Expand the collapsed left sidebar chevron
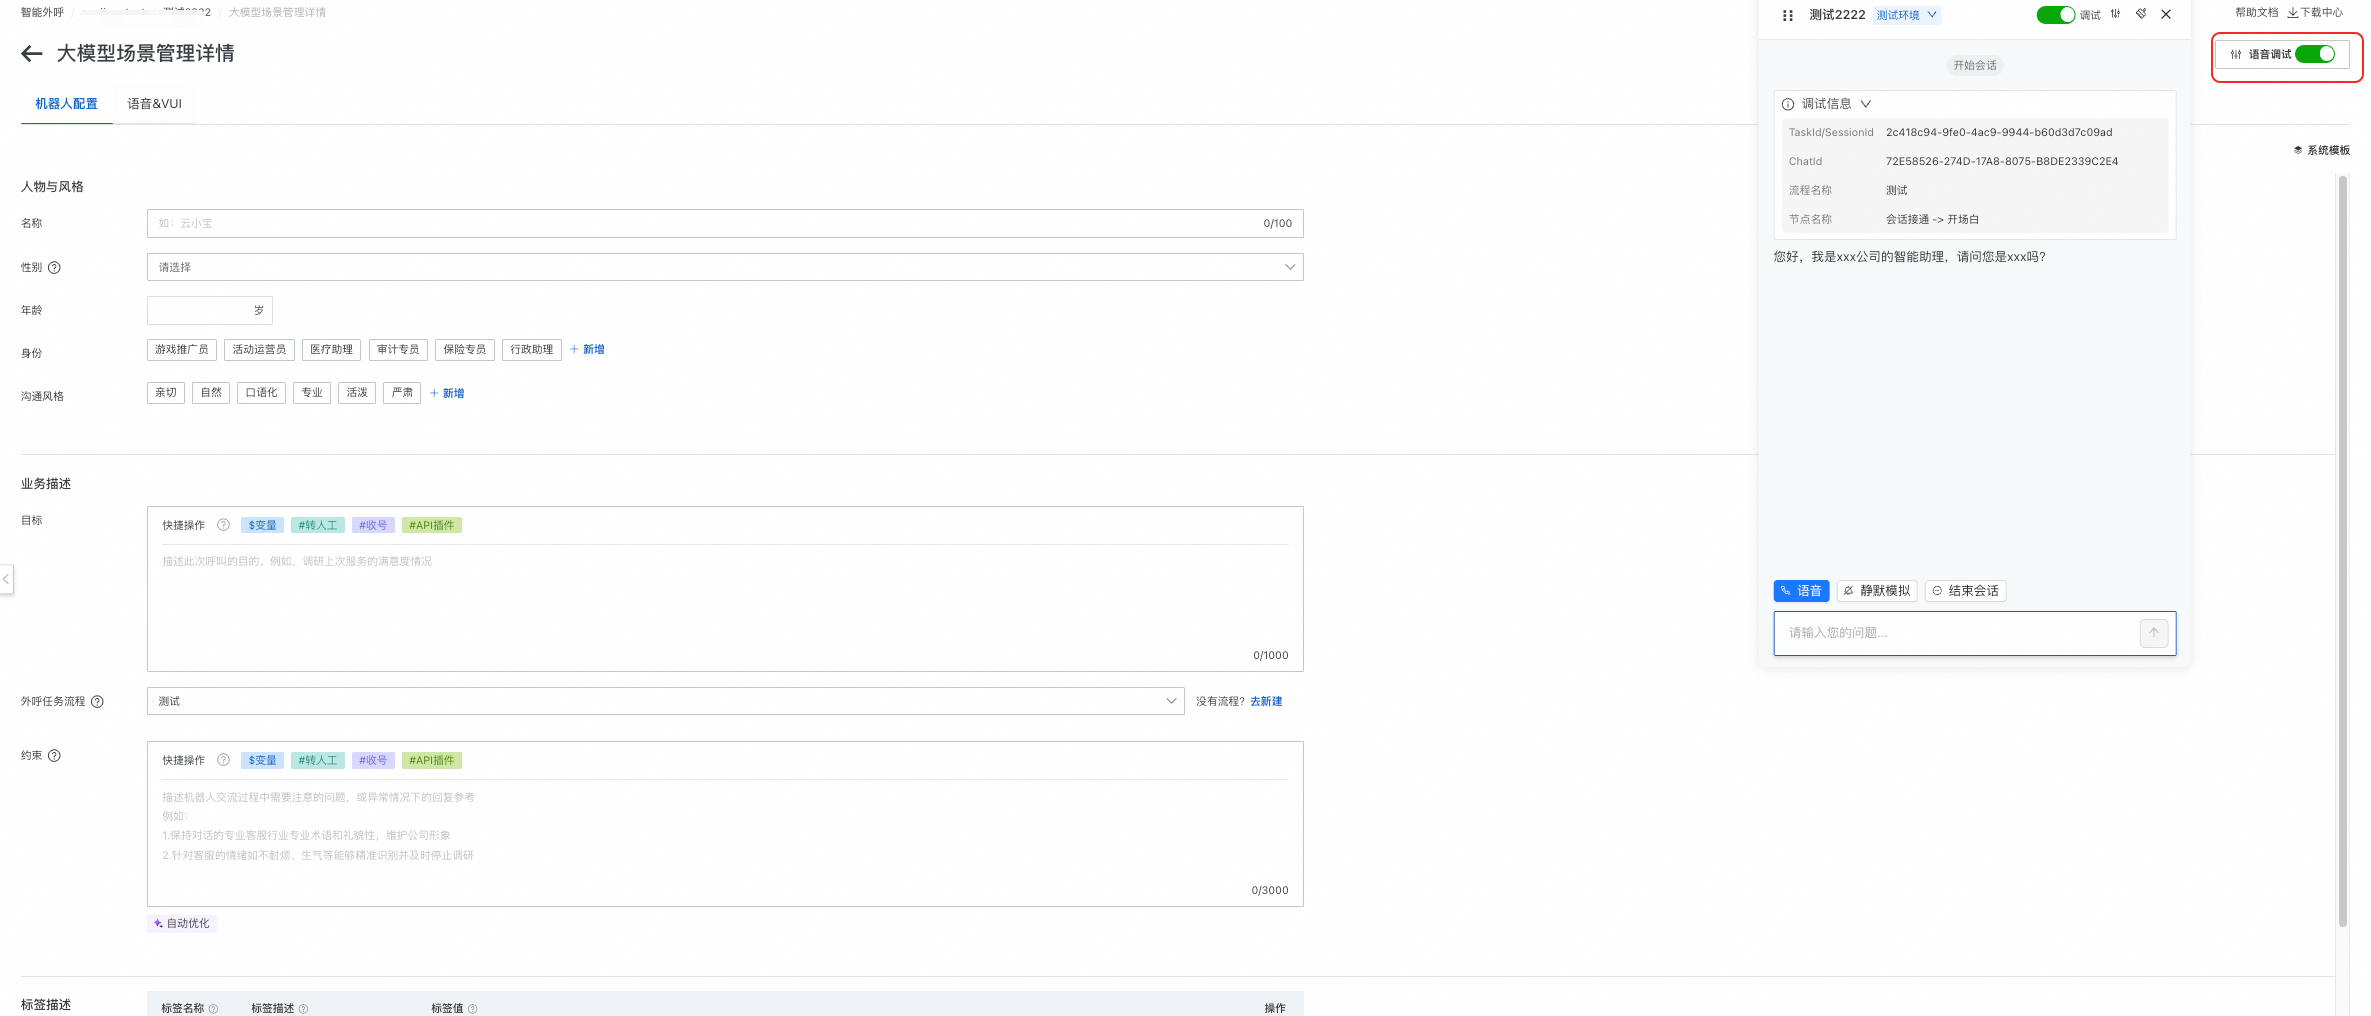This screenshot has width=2371, height=1016. (x=6, y=579)
